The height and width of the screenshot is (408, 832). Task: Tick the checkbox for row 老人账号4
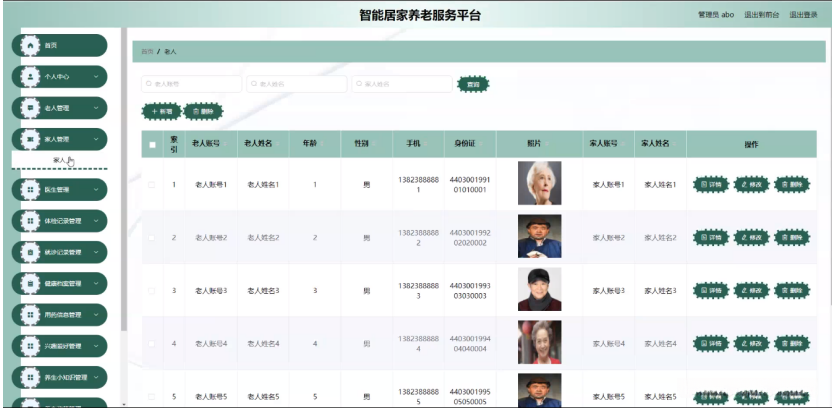click(152, 344)
